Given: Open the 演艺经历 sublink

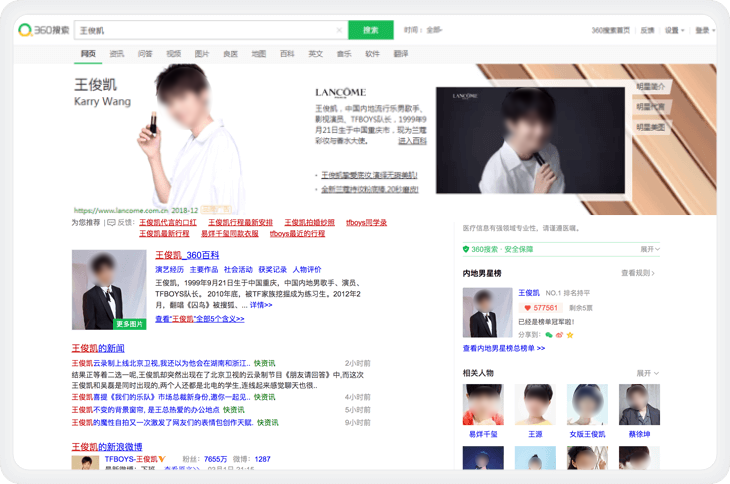Looking at the screenshot, I should (x=169, y=269).
